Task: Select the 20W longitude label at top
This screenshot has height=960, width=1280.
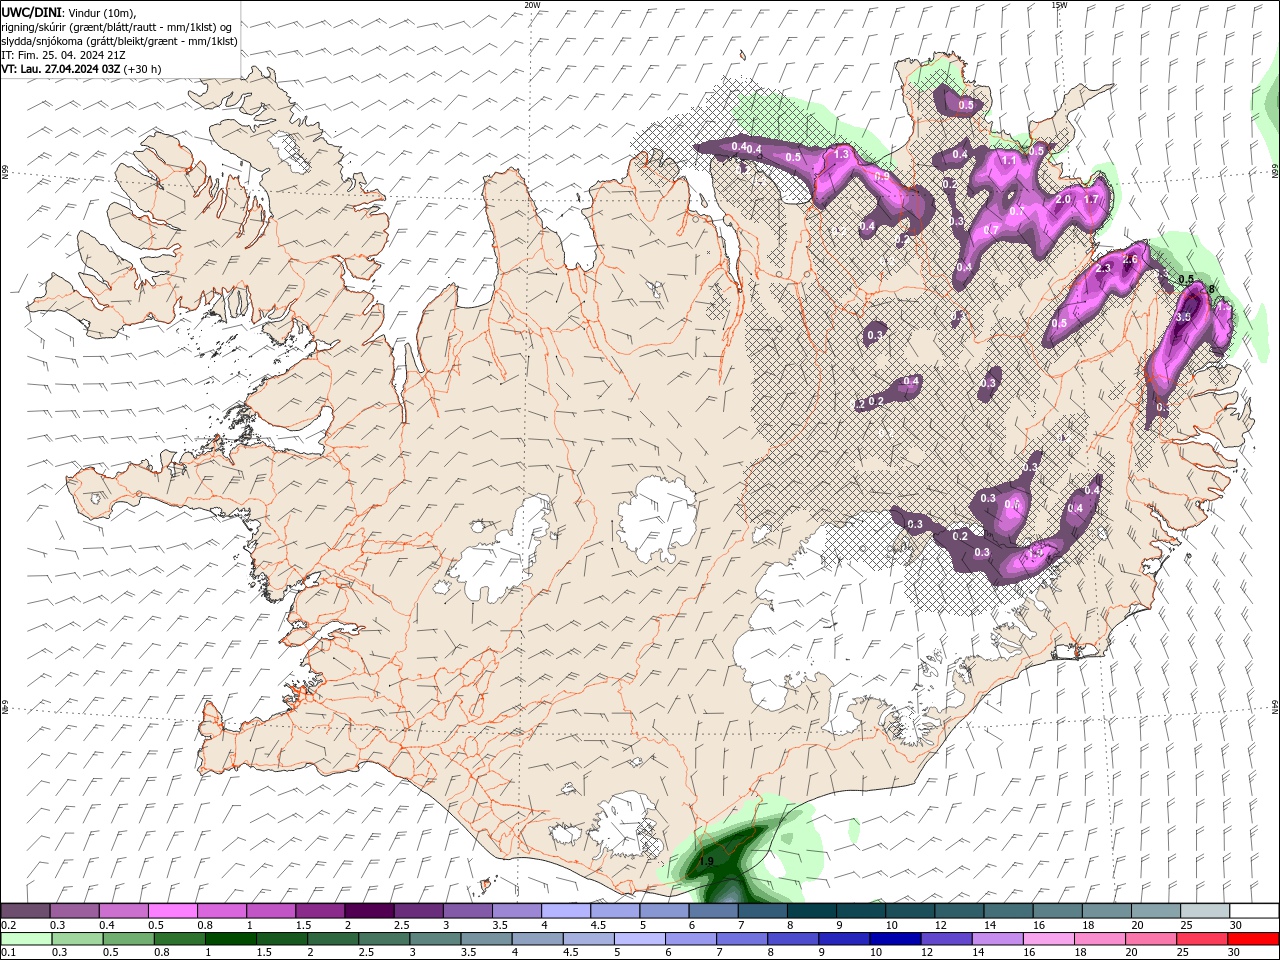Action: pos(532,5)
